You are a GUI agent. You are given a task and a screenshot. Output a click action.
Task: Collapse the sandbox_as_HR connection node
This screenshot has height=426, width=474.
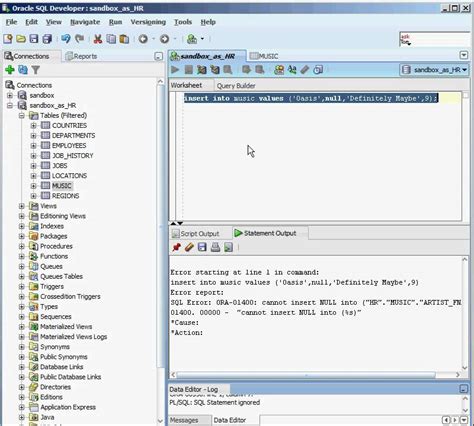point(10,105)
